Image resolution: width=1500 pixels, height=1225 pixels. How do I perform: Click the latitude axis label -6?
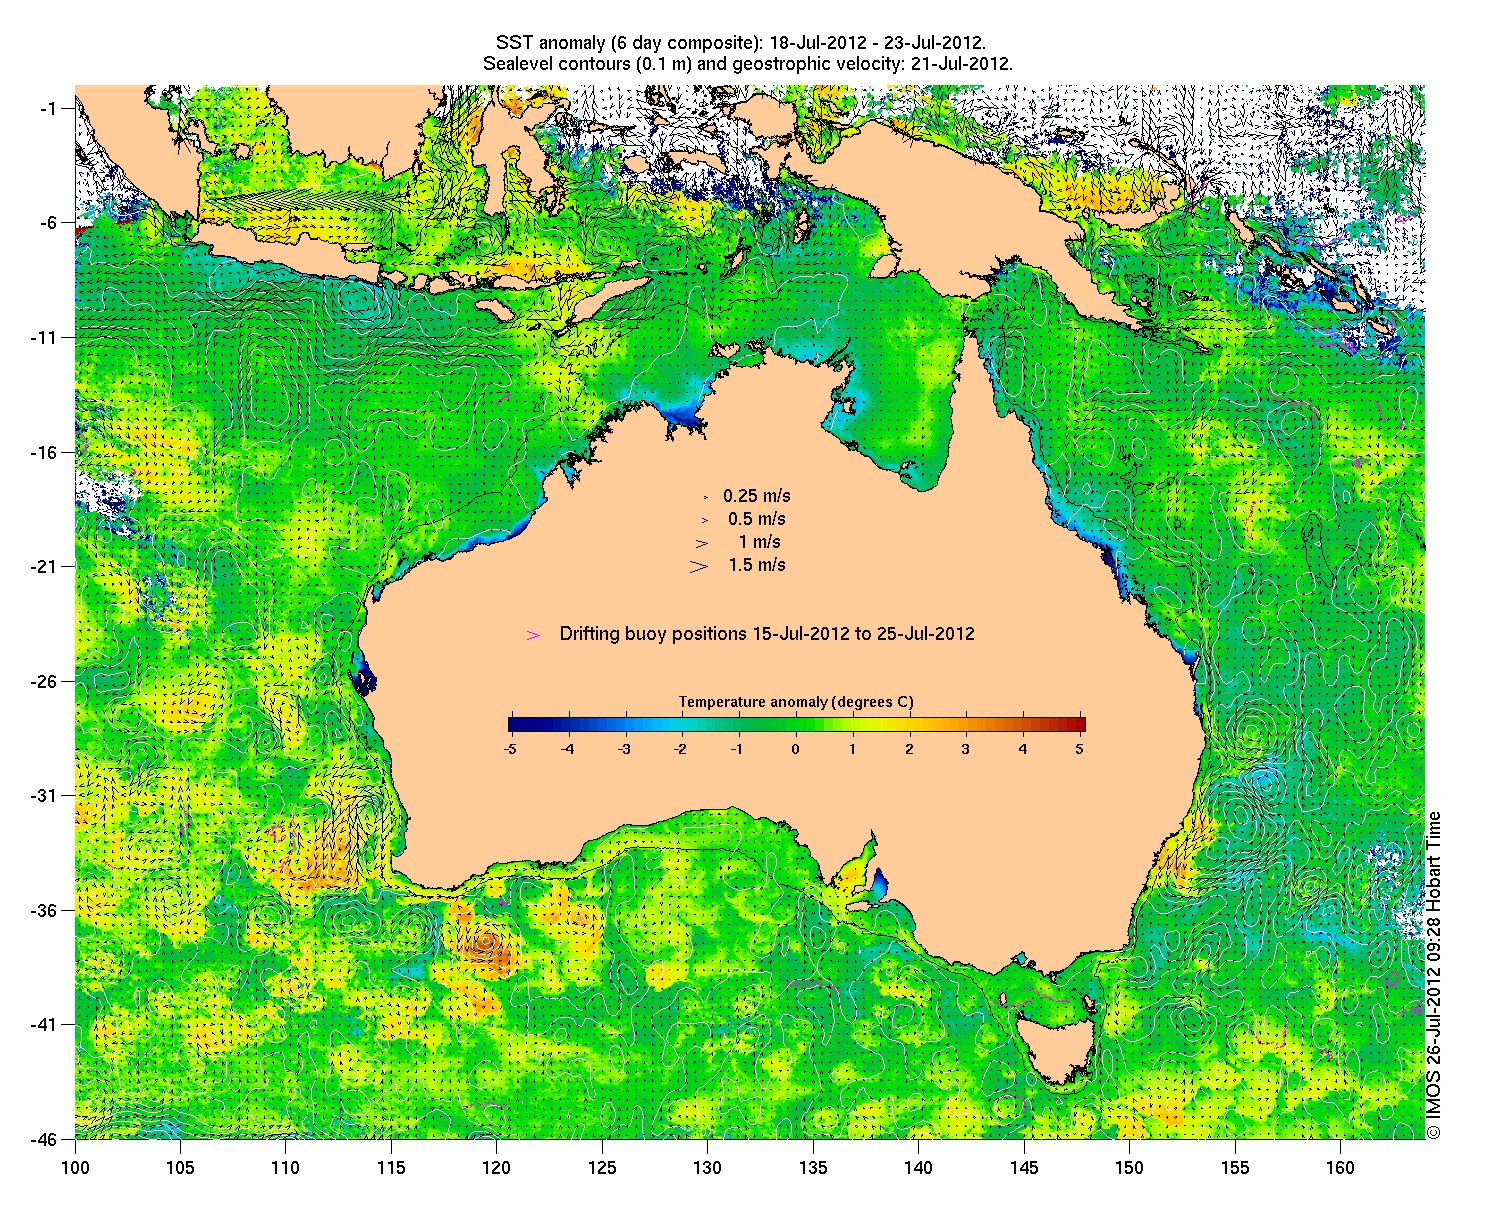49,223
